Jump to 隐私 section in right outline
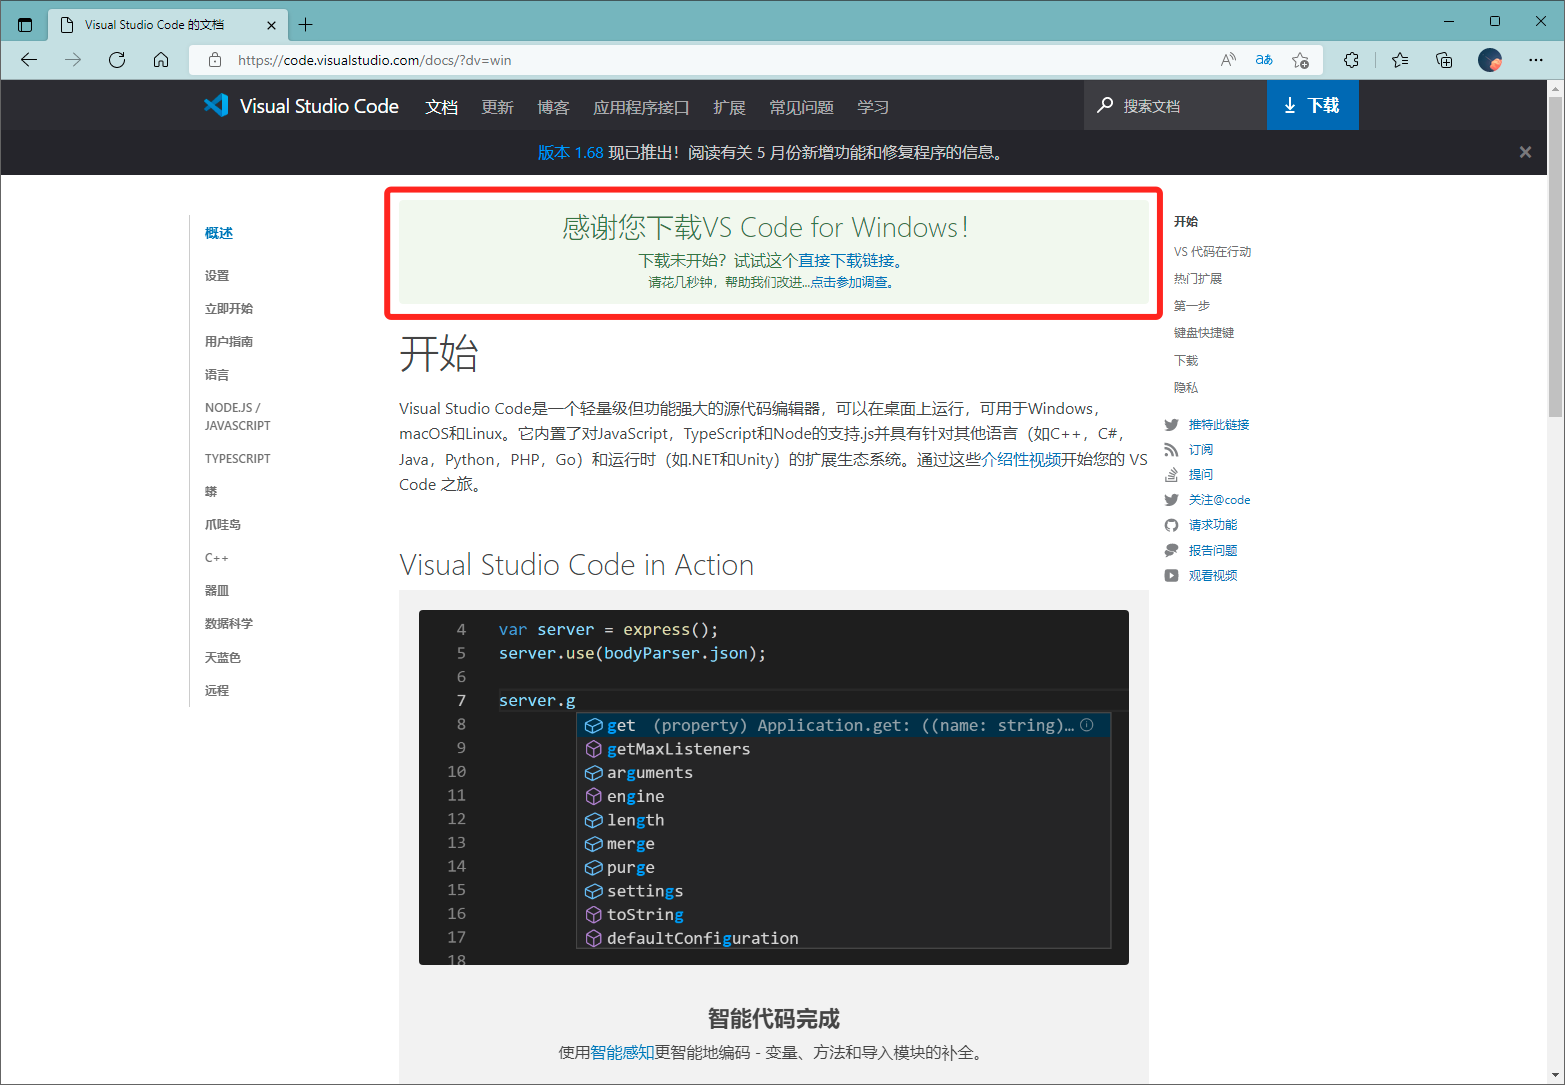Screen dimensions: 1565x1085 [1186, 388]
